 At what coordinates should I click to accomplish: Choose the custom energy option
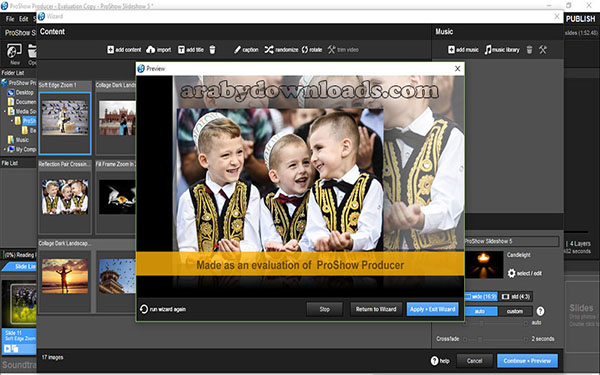pos(515,311)
